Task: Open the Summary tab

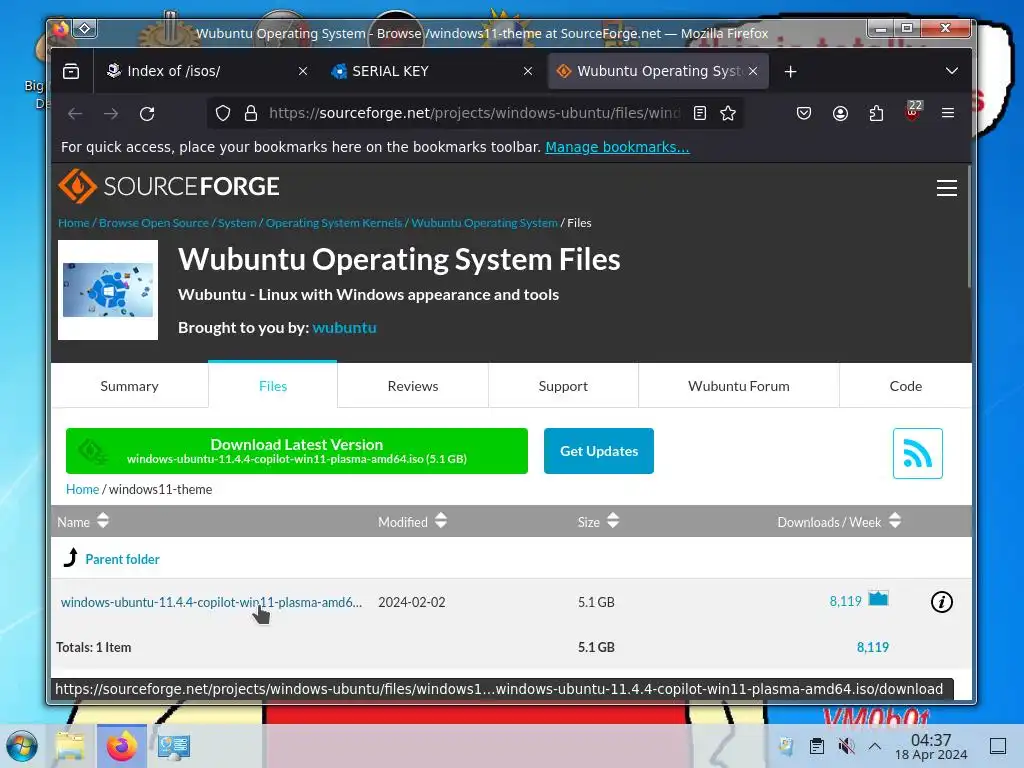Action: click(x=129, y=386)
